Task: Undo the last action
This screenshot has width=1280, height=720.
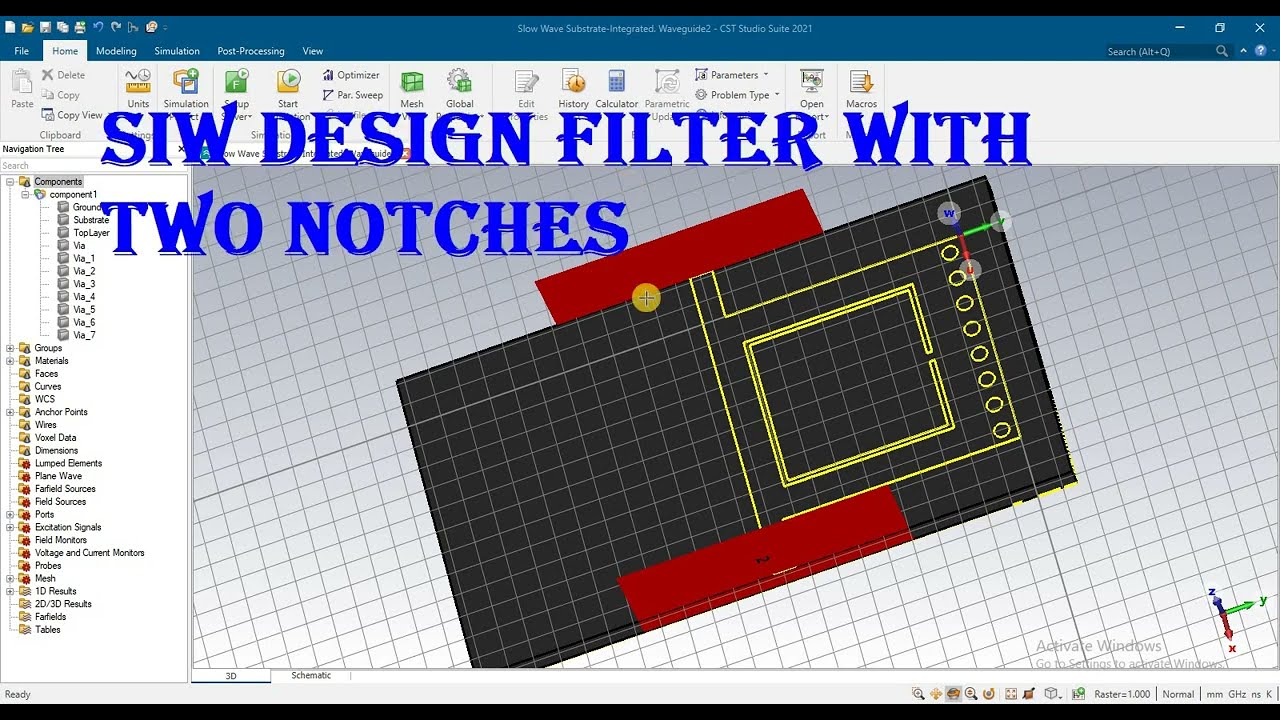Action: coord(98,27)
